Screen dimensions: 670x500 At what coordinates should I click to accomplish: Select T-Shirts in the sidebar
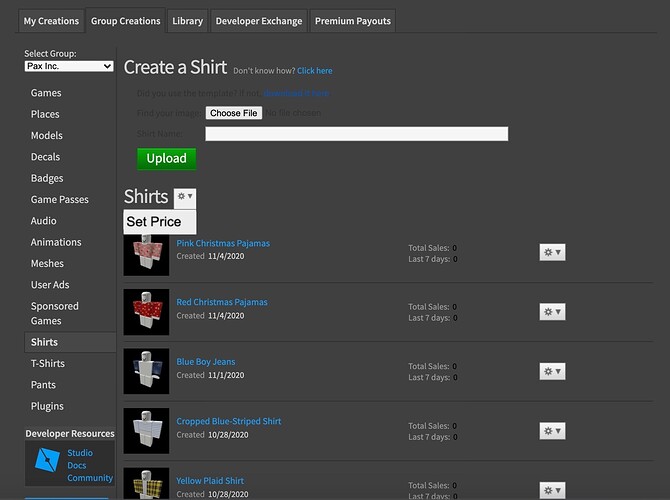pos(48,363)
